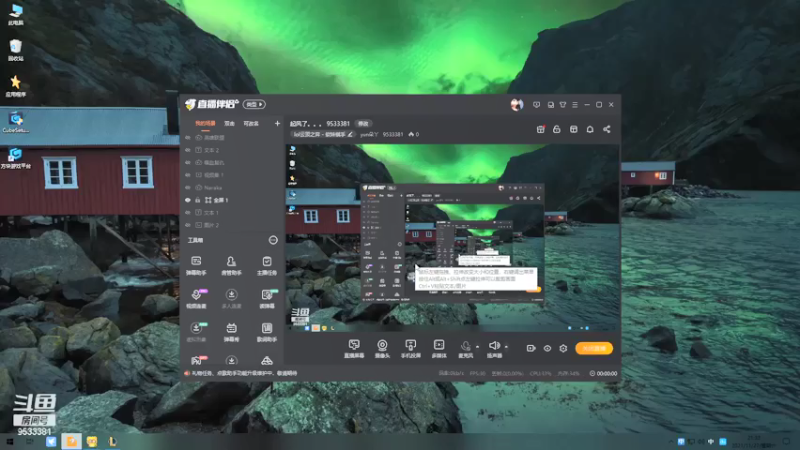Open the user avatar in the title bar
Image resolution: width=800 pixels, height=450 pixels.
[516, 105]
